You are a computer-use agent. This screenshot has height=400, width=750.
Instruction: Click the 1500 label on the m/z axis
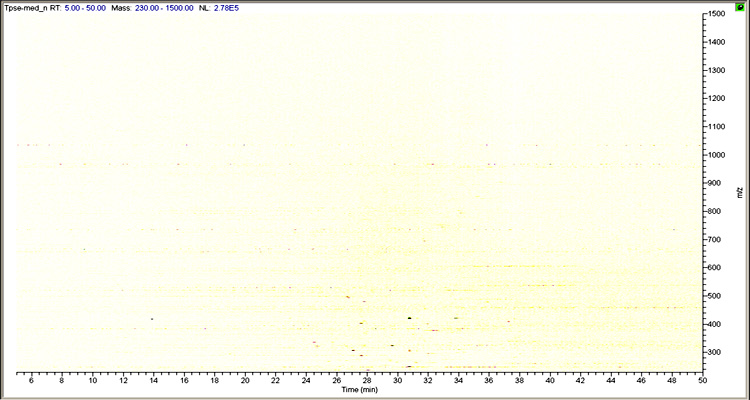point(716,14)
